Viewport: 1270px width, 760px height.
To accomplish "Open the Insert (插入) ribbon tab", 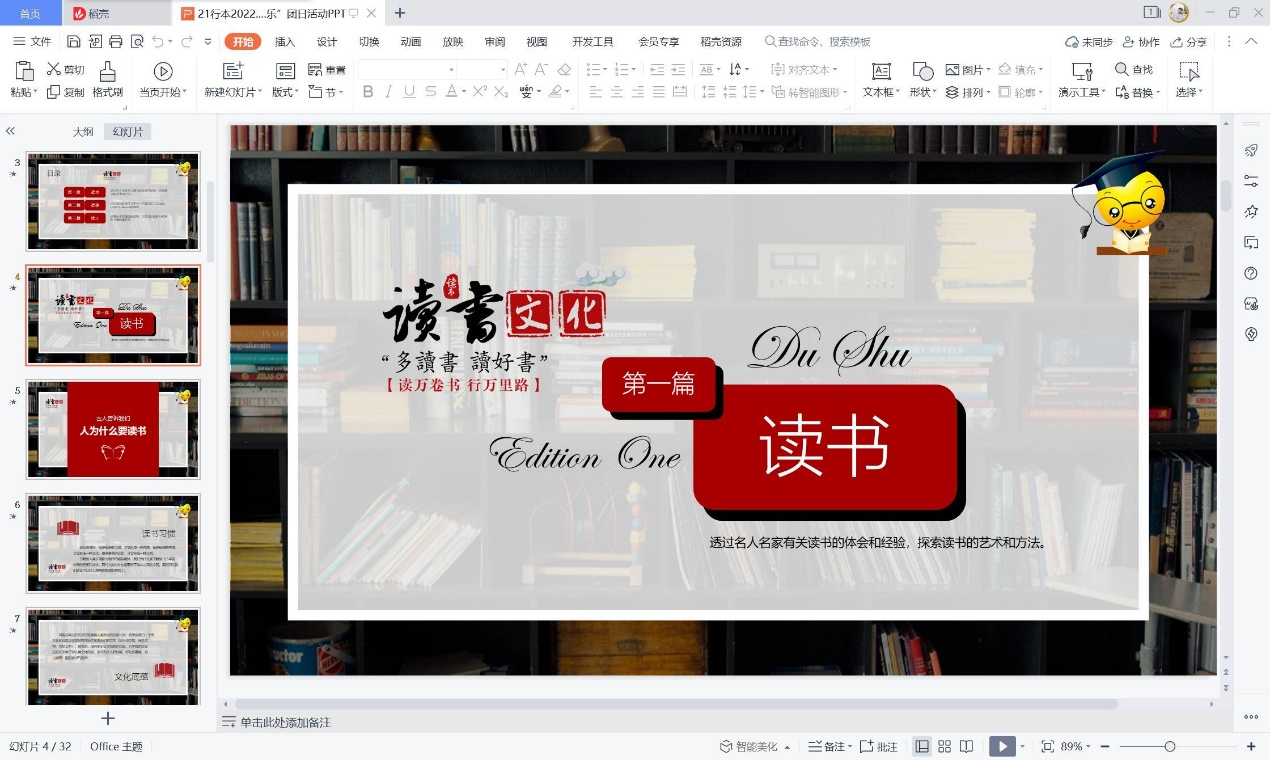I will [x=285, y=42].
